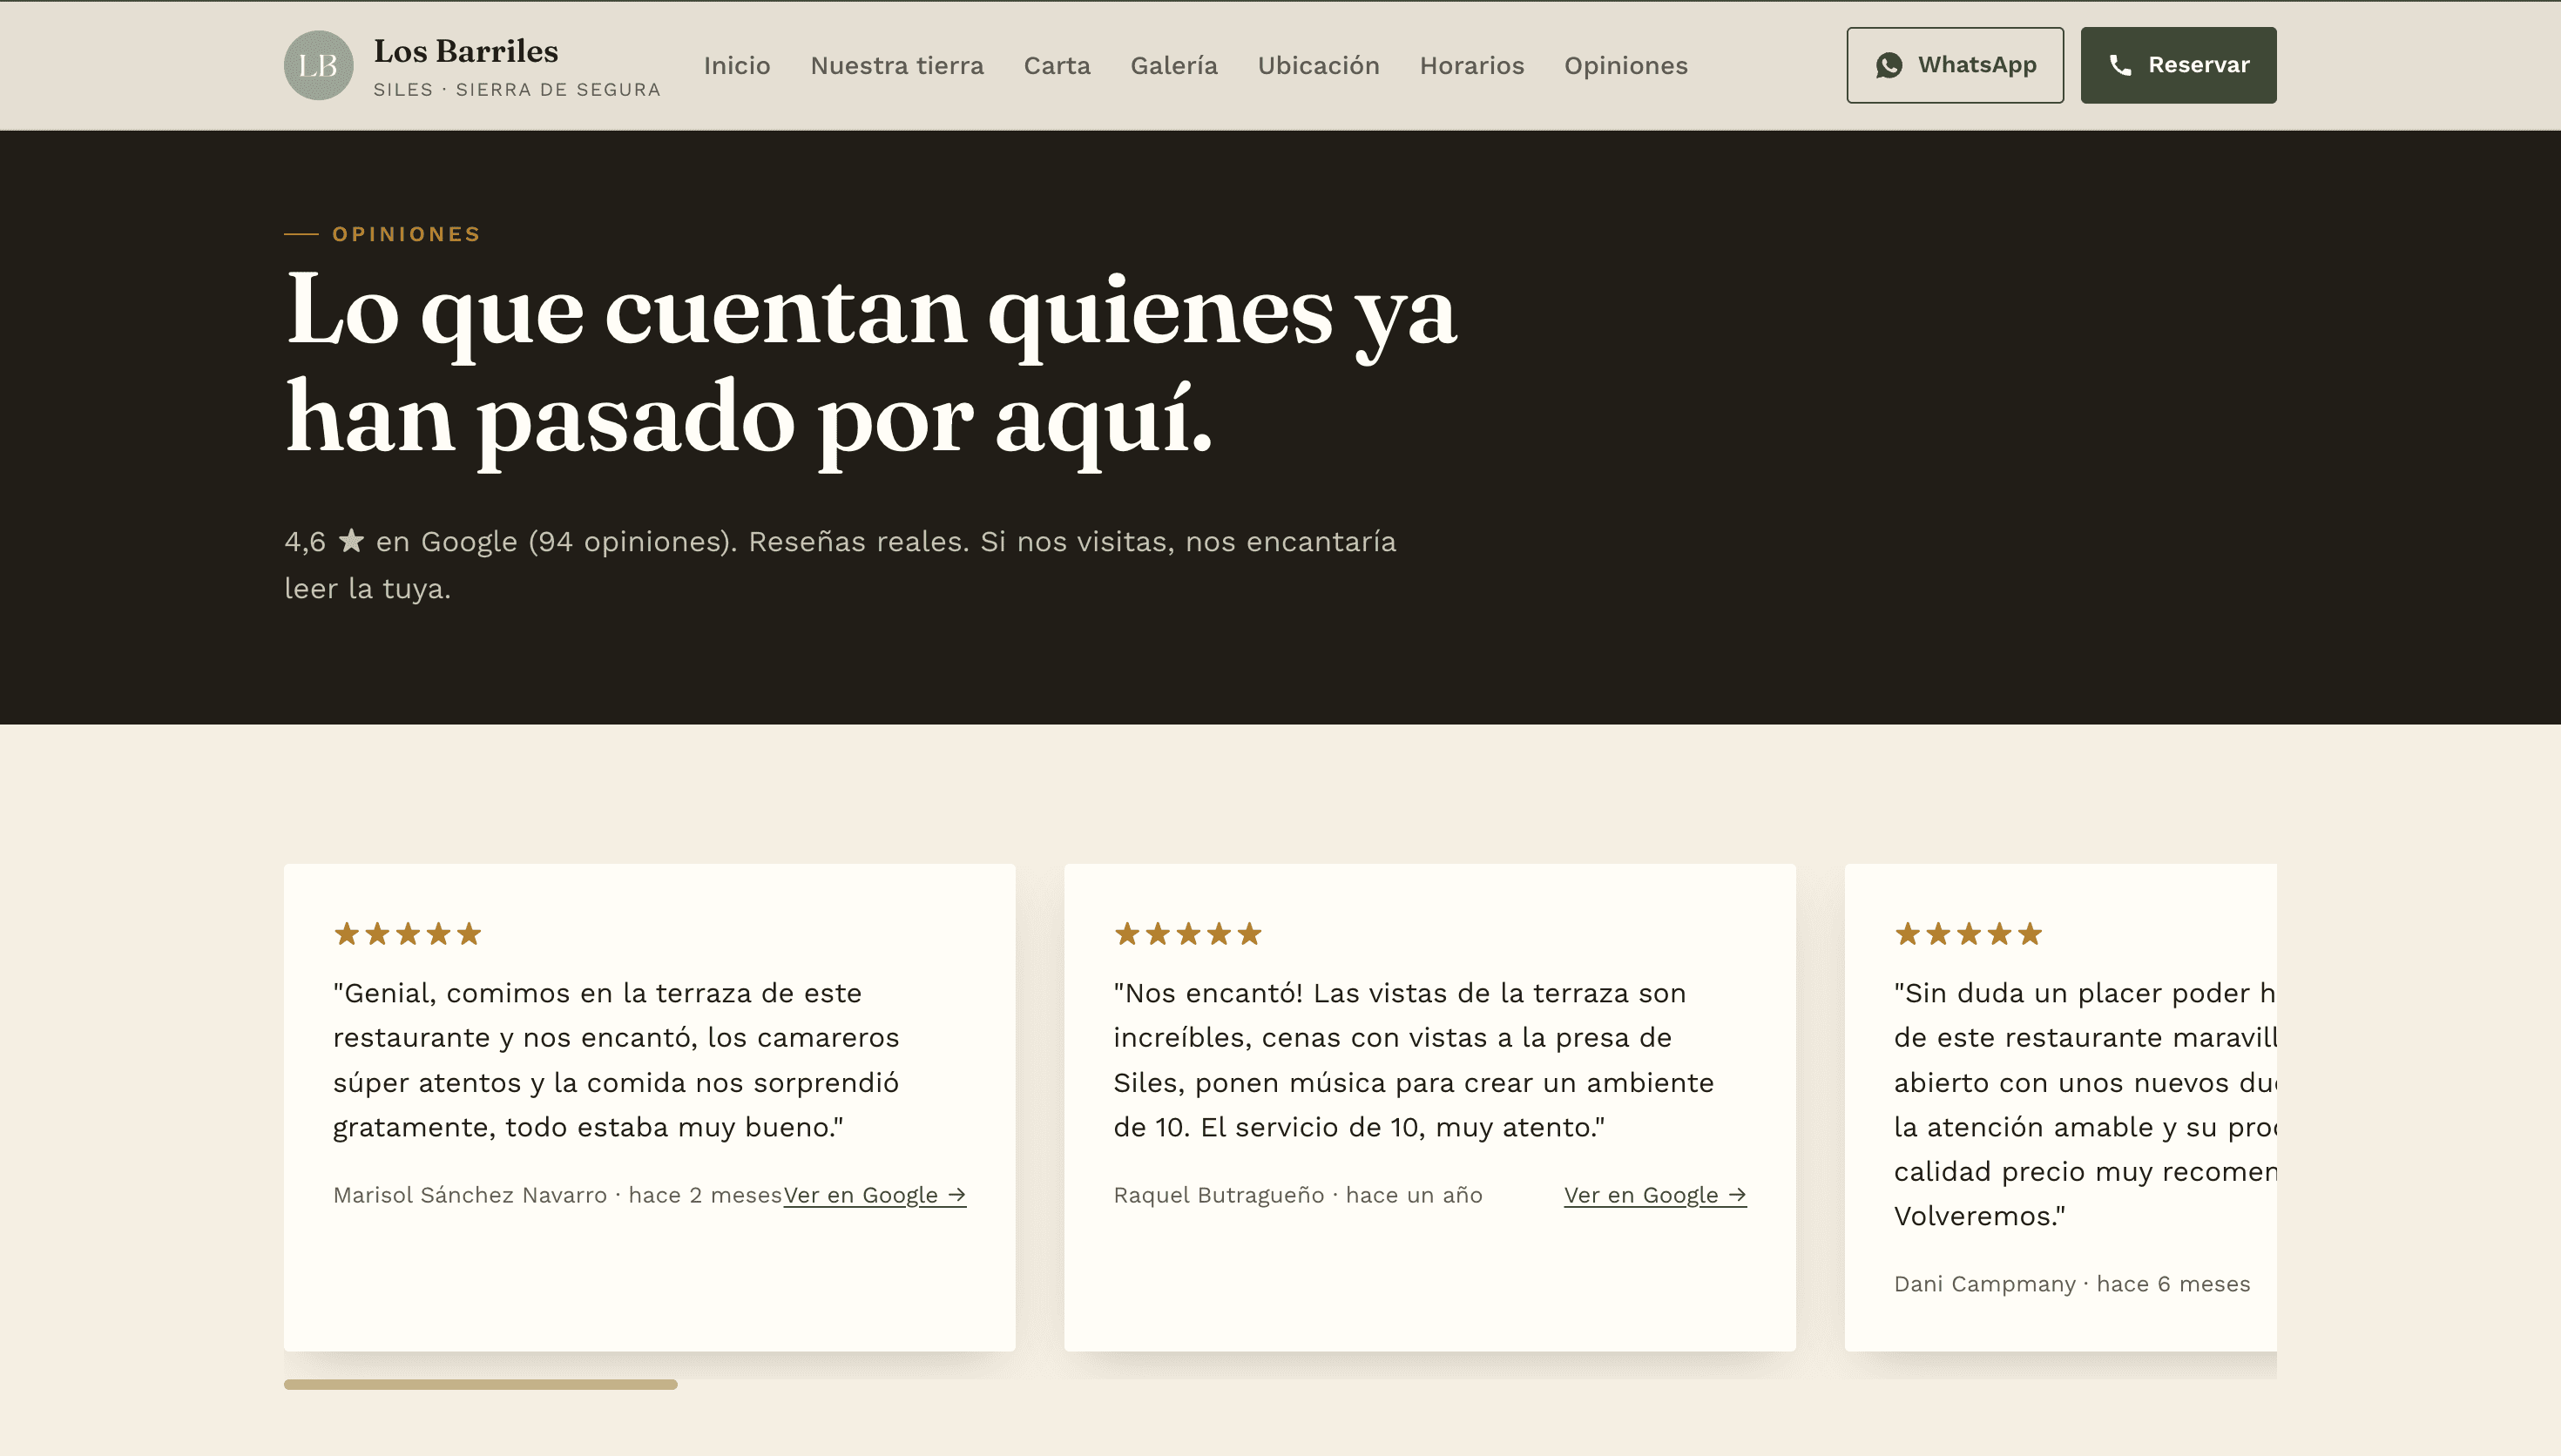The height and width of the screenshot is (1456, 2561).
Task: Click text "Marisol Sánchez Navarro · hace 2 meses"
Action: pyautogui.click(x=557, y=1195)
